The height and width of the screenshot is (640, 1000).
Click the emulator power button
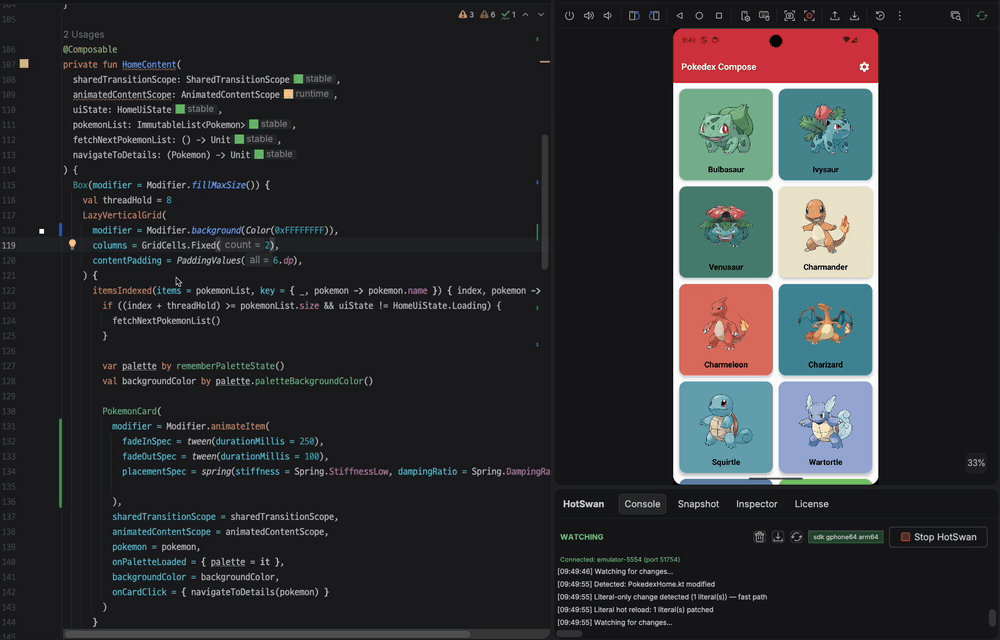pyautogui.click(x=570, y=16)
